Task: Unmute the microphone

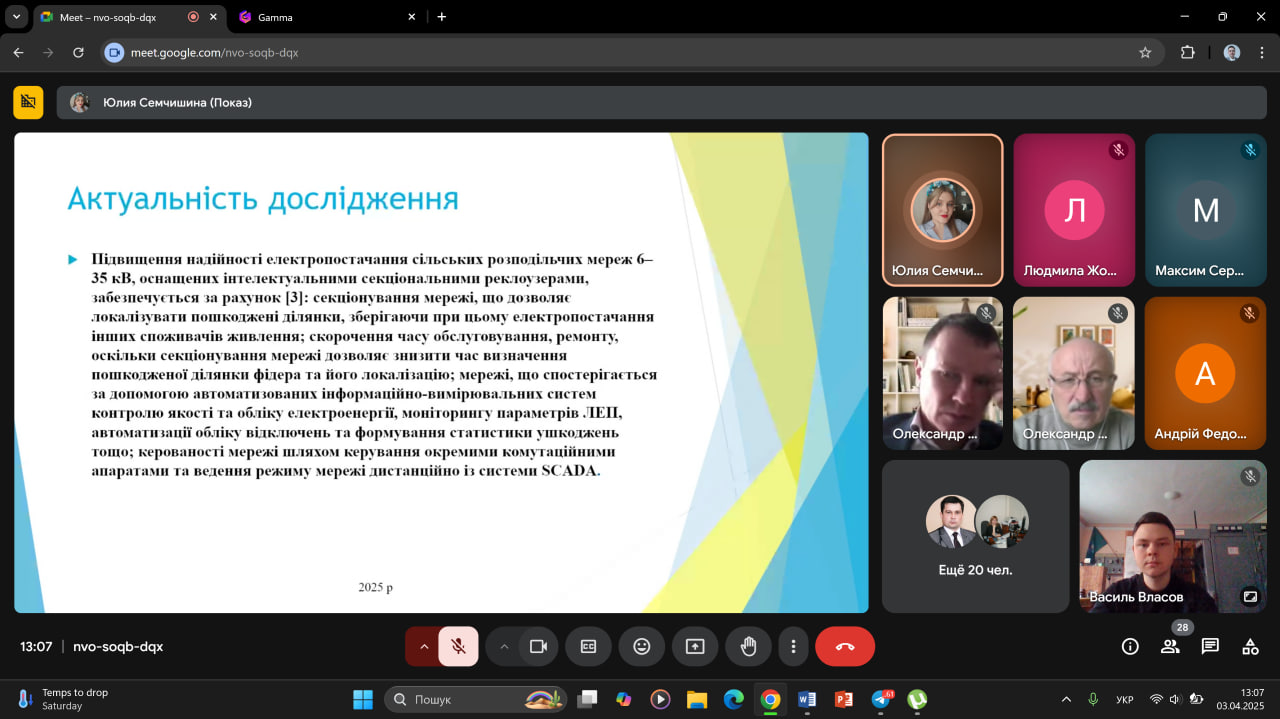Action: pos(458,646)
